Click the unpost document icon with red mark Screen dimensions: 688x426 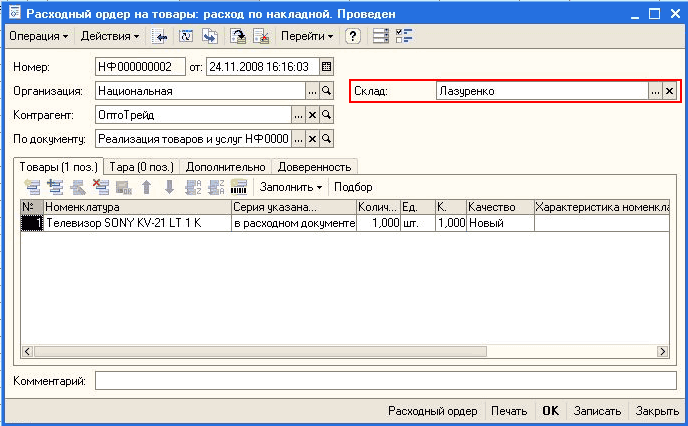pyautogui.click(x=262, y=36)
